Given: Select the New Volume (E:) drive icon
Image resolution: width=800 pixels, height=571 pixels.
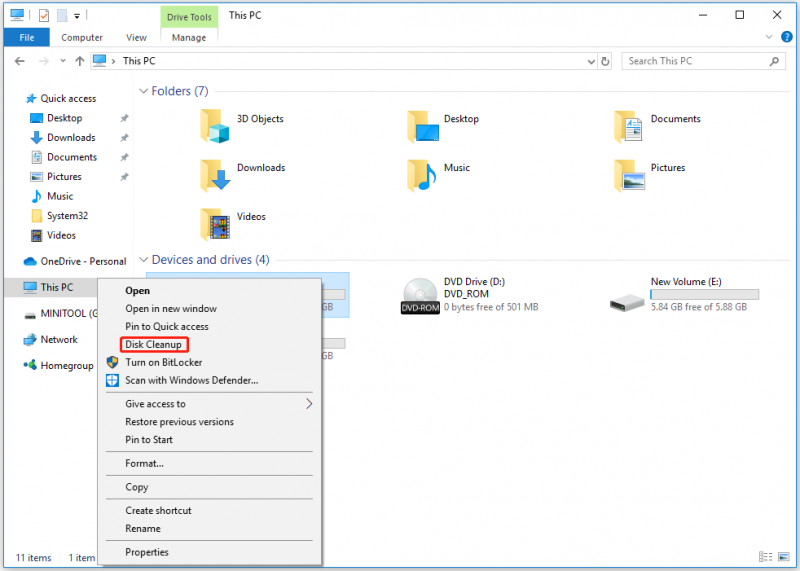Looking at the screenshot, I should 627,302.
